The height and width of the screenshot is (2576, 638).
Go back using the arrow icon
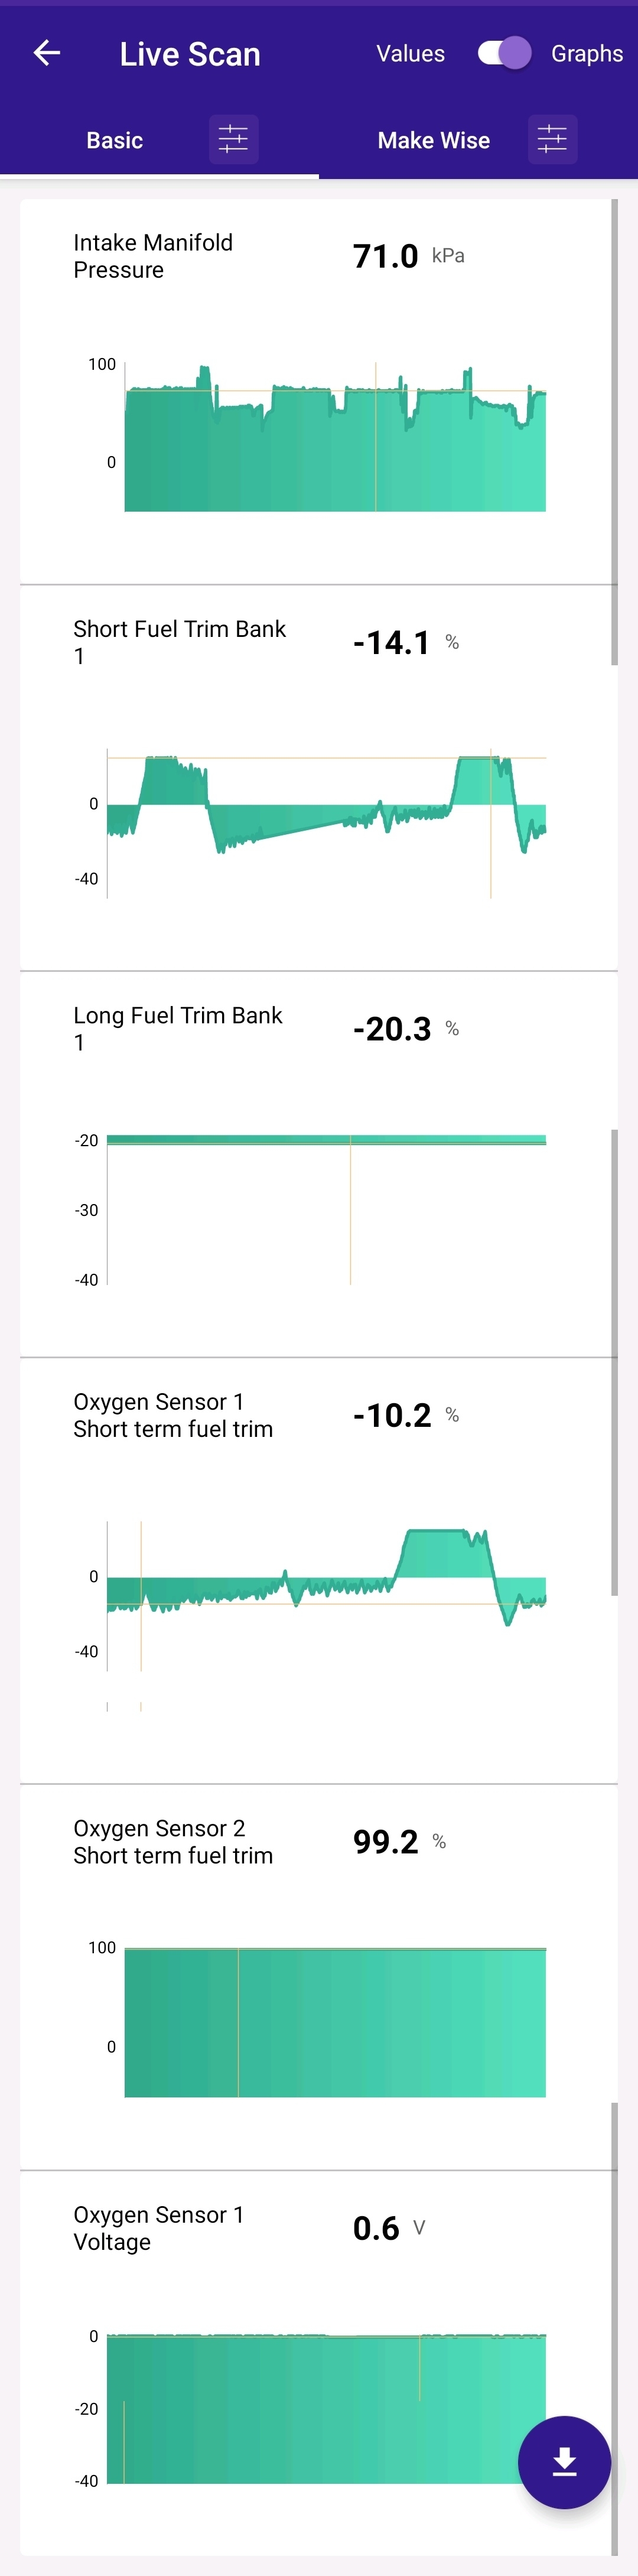(47, 53)
